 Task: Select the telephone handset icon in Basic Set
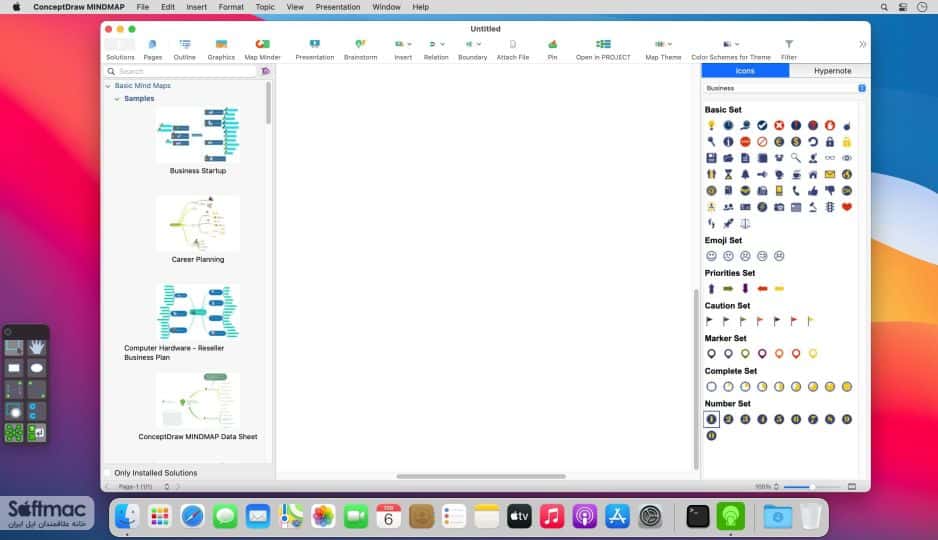click(x=796, y=191)
